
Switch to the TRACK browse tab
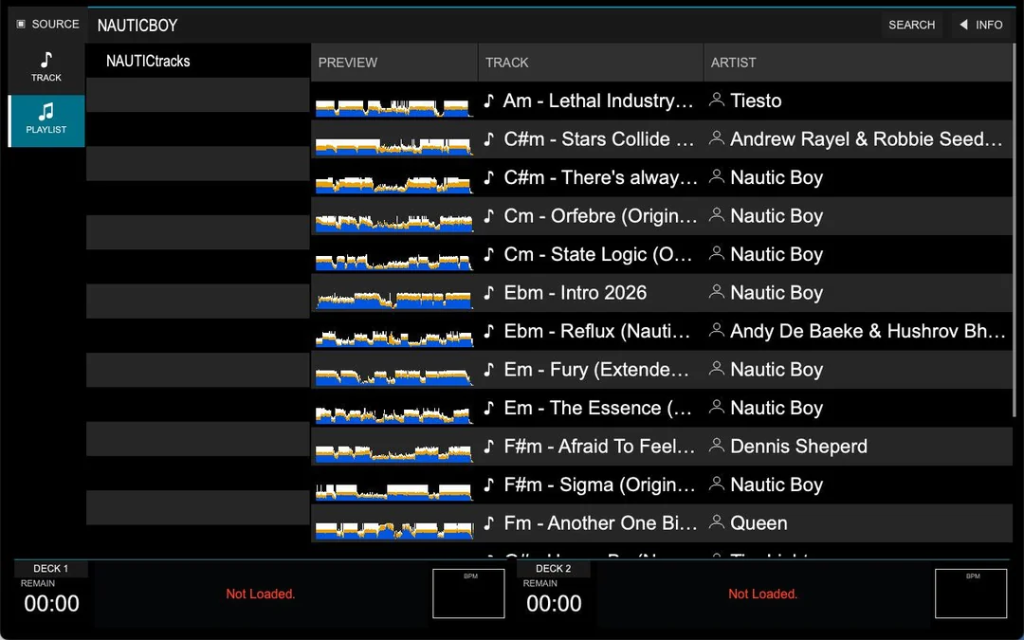pyautogui.click(x=46, y=67)
